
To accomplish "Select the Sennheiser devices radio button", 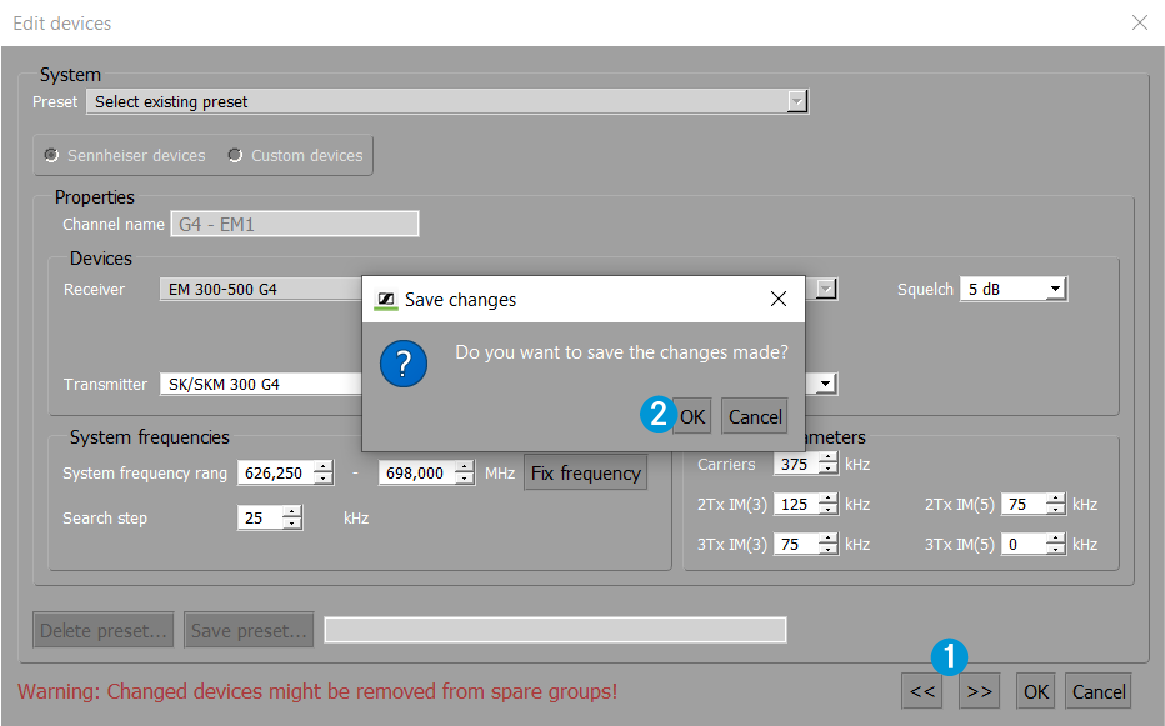I will click(x=51, y=155).
